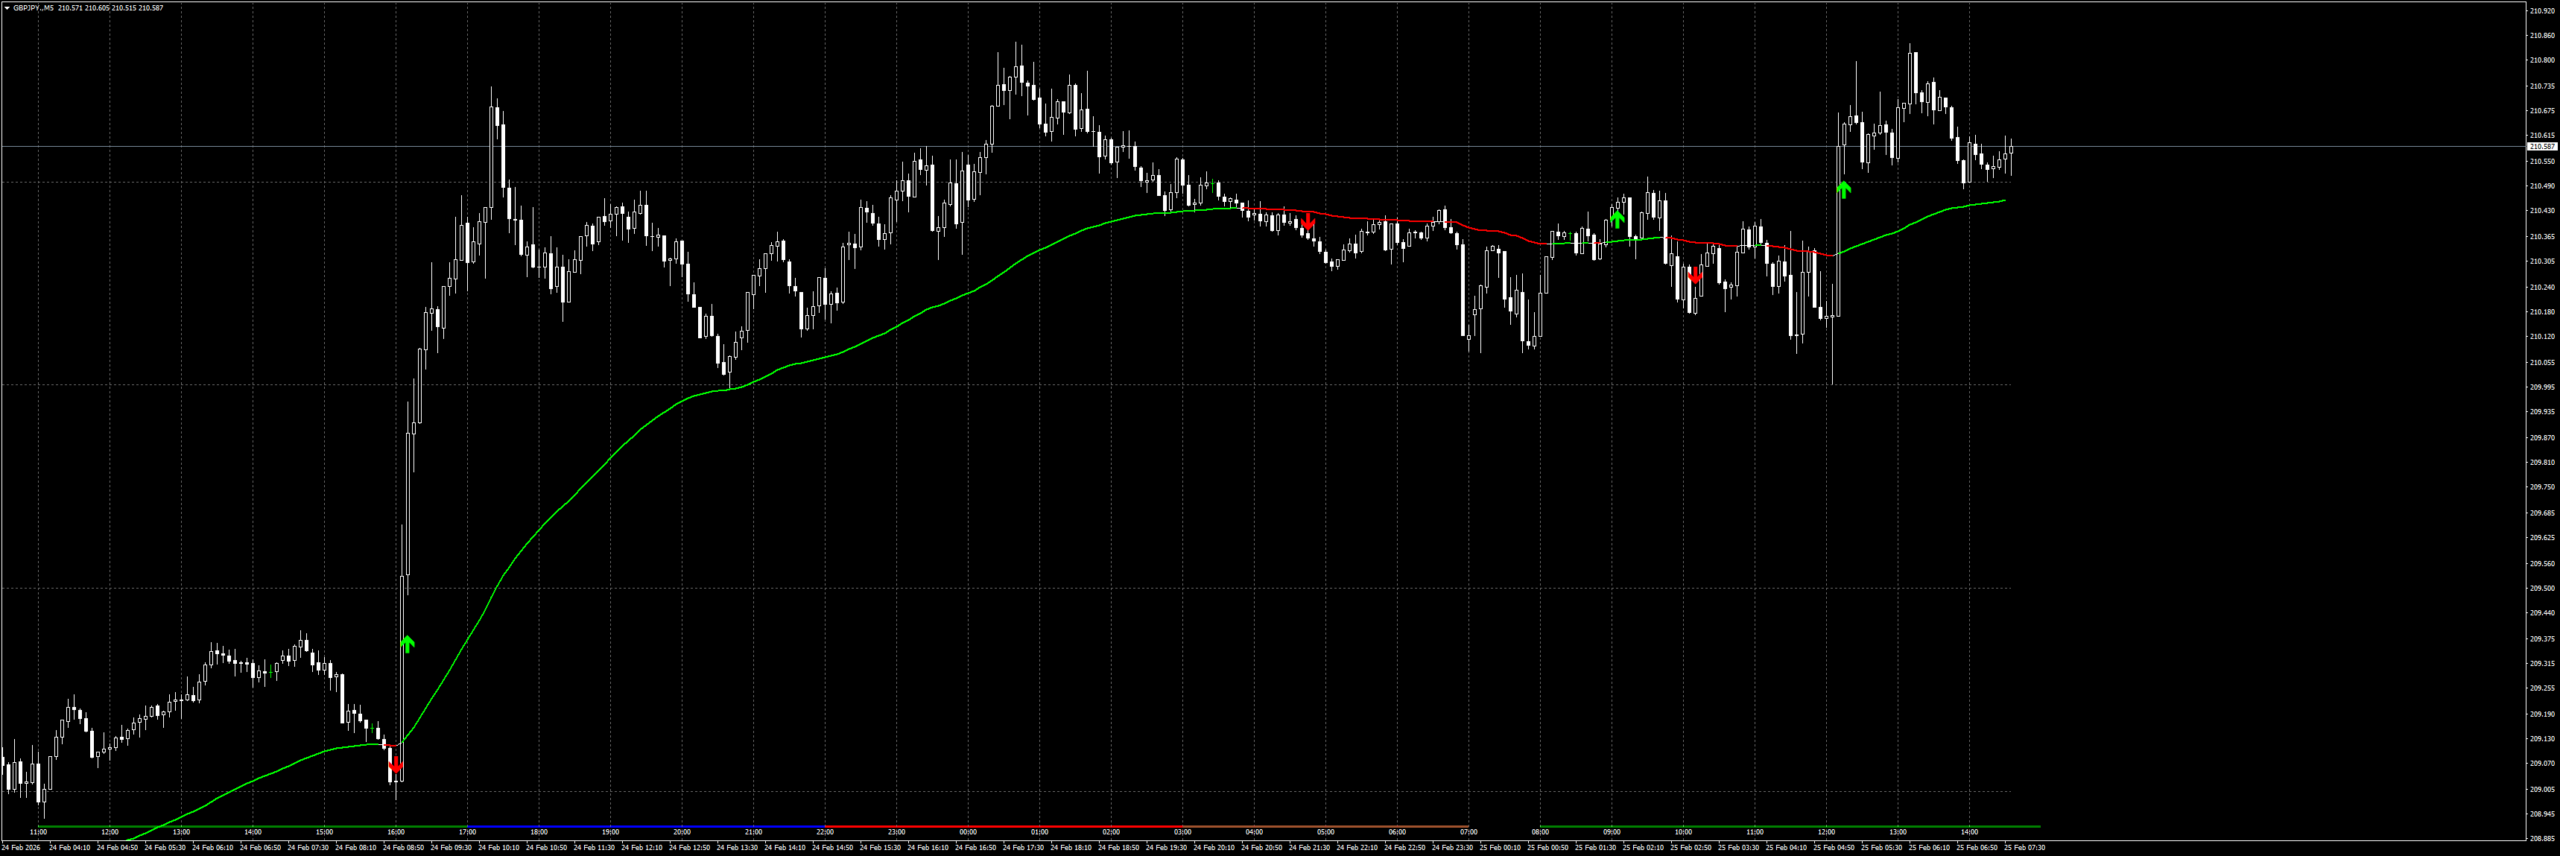Screen dimensions: 2560x856
Task: Select the red segment of moving average
Action: tap(1400, 220)
